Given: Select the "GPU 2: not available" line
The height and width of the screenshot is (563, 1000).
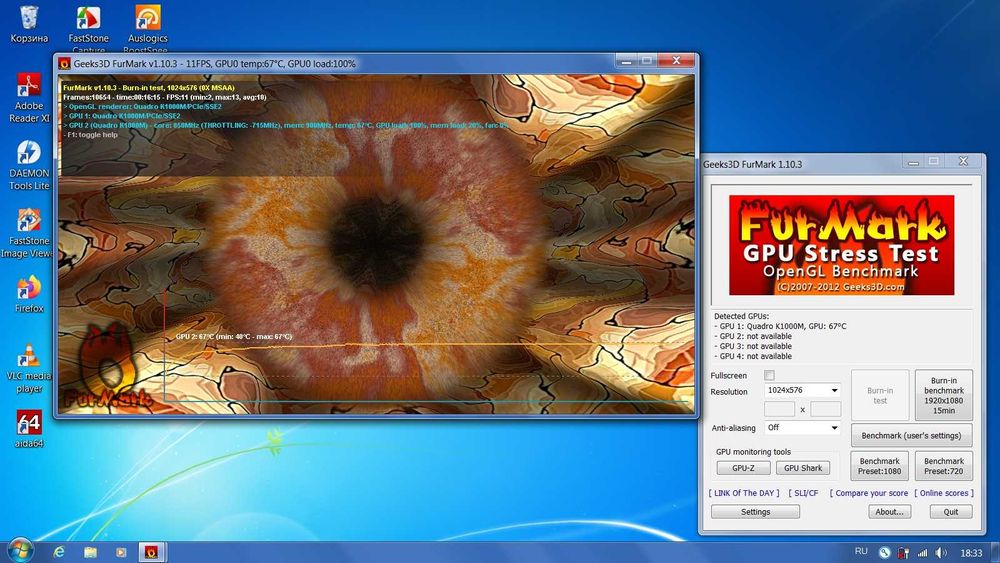Looking at the screenshot, I should [x=753, y=336].
